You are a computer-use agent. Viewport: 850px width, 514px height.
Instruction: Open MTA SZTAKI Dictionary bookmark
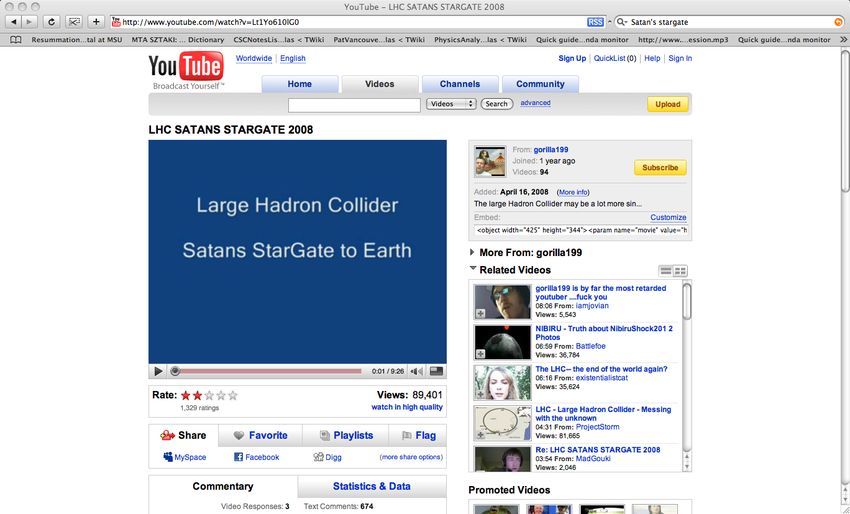click(178, 40)
